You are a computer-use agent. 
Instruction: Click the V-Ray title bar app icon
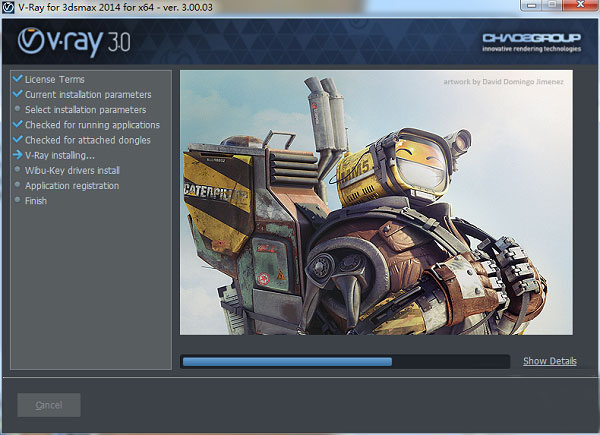(8, 7)
